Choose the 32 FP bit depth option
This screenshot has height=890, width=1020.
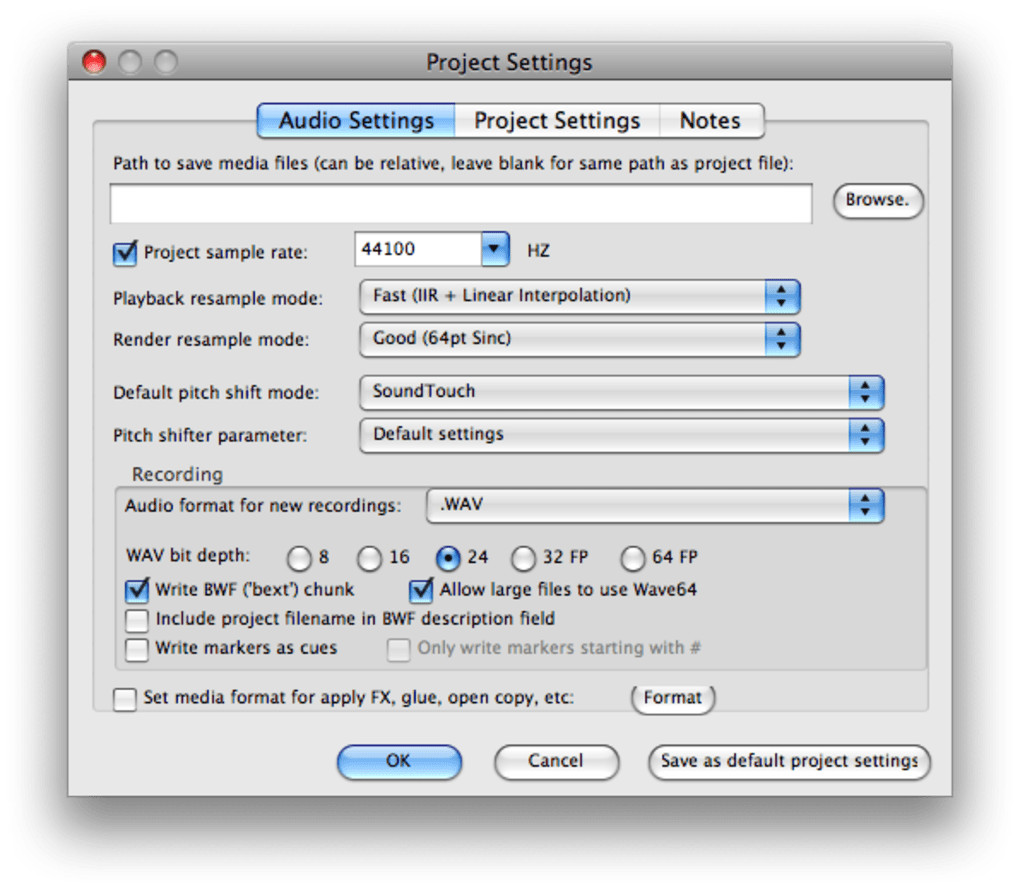[523, 558]
